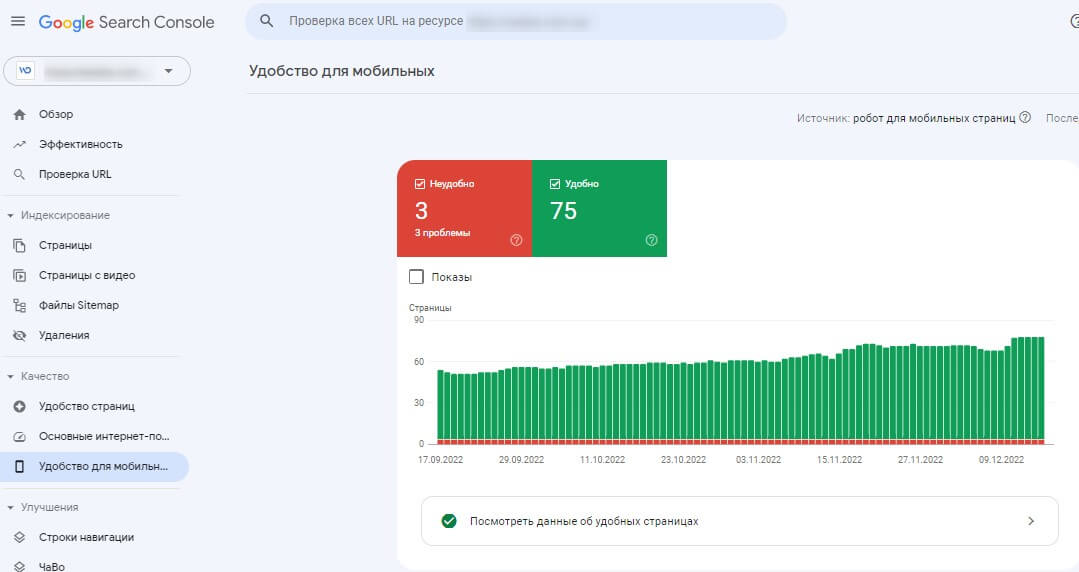1079x572 pixels.
Task: Collapse the Индексирование section
Action: (10, 215)
